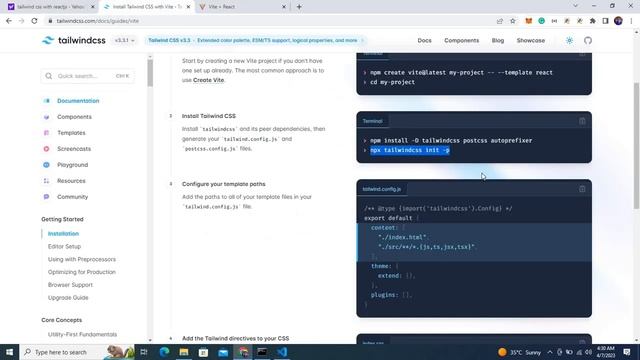Open the Windows Start menu
Viewport: 640px width, 360px height.
(9, 352)
